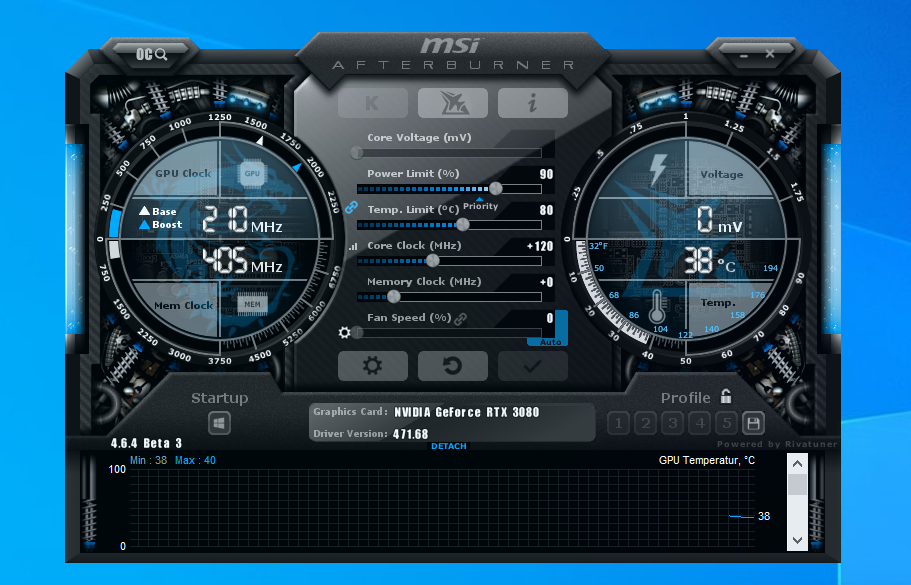
Task: Click the Kombustor K button
Action: (x=372, y=103)
